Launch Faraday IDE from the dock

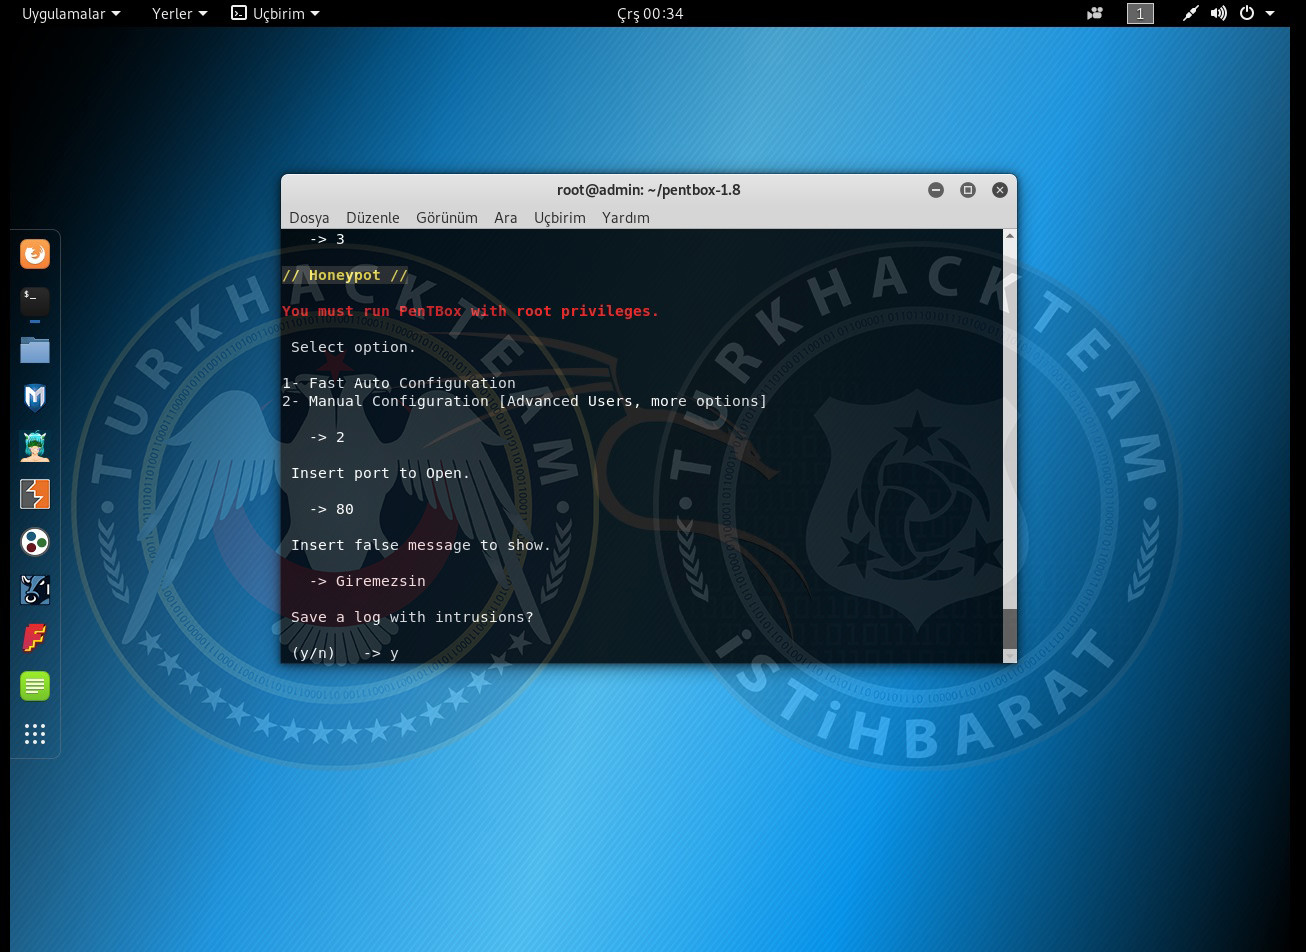[x=35, y=638]
